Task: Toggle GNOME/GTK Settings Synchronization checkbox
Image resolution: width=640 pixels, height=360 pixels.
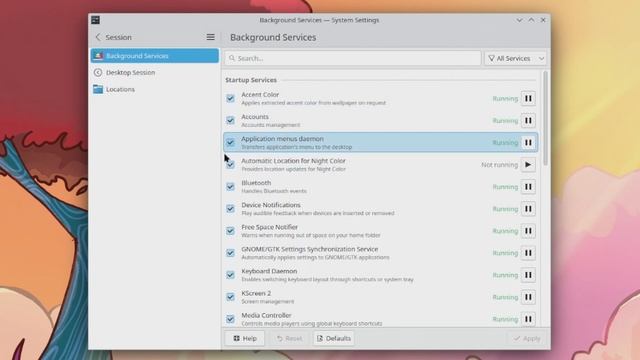Action: click(x=230, y=253)
